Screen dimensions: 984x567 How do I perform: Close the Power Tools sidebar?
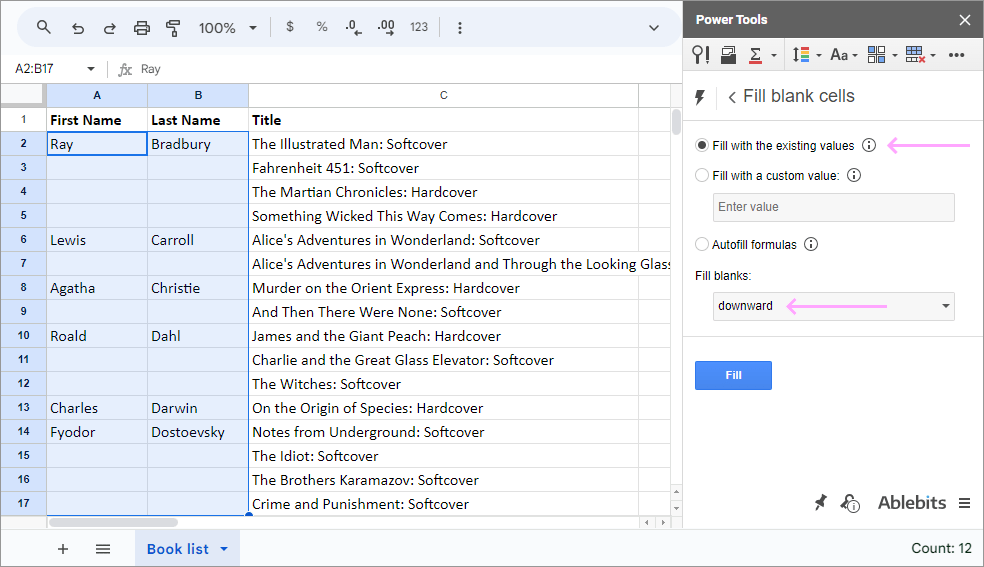(x=965, y=20)
